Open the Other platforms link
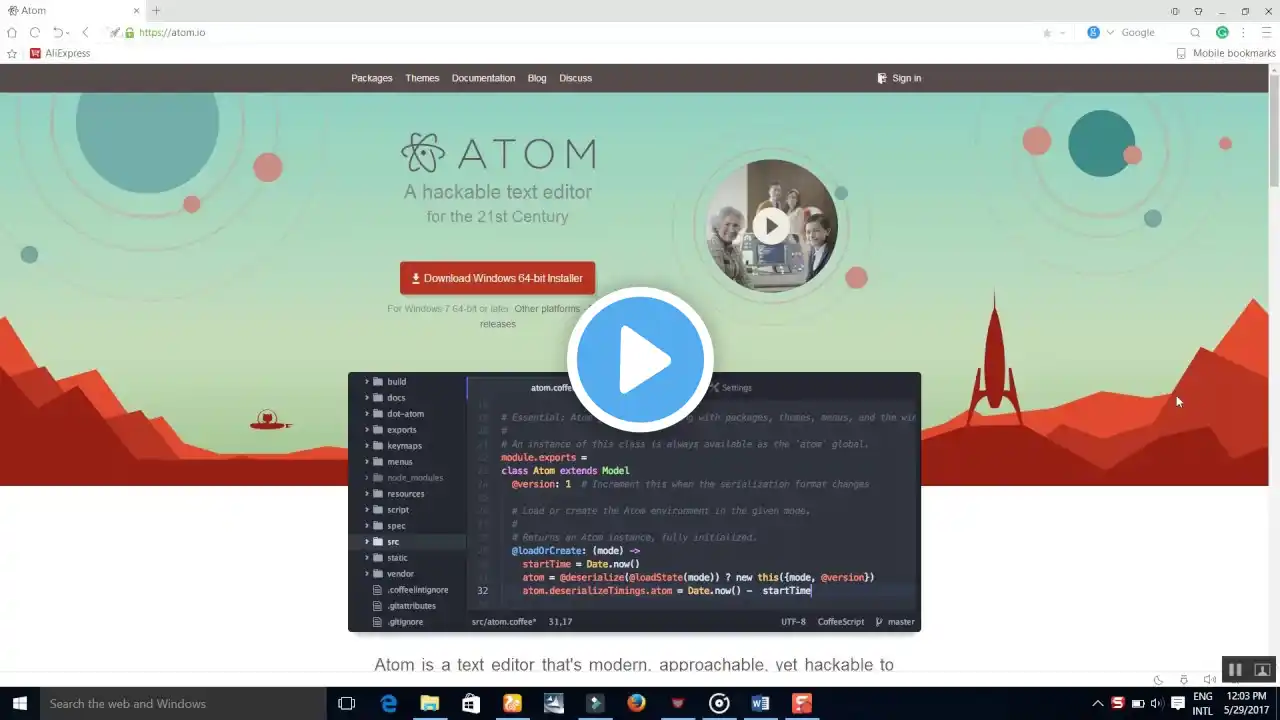 pyautogui.click(x=547, y=309)
